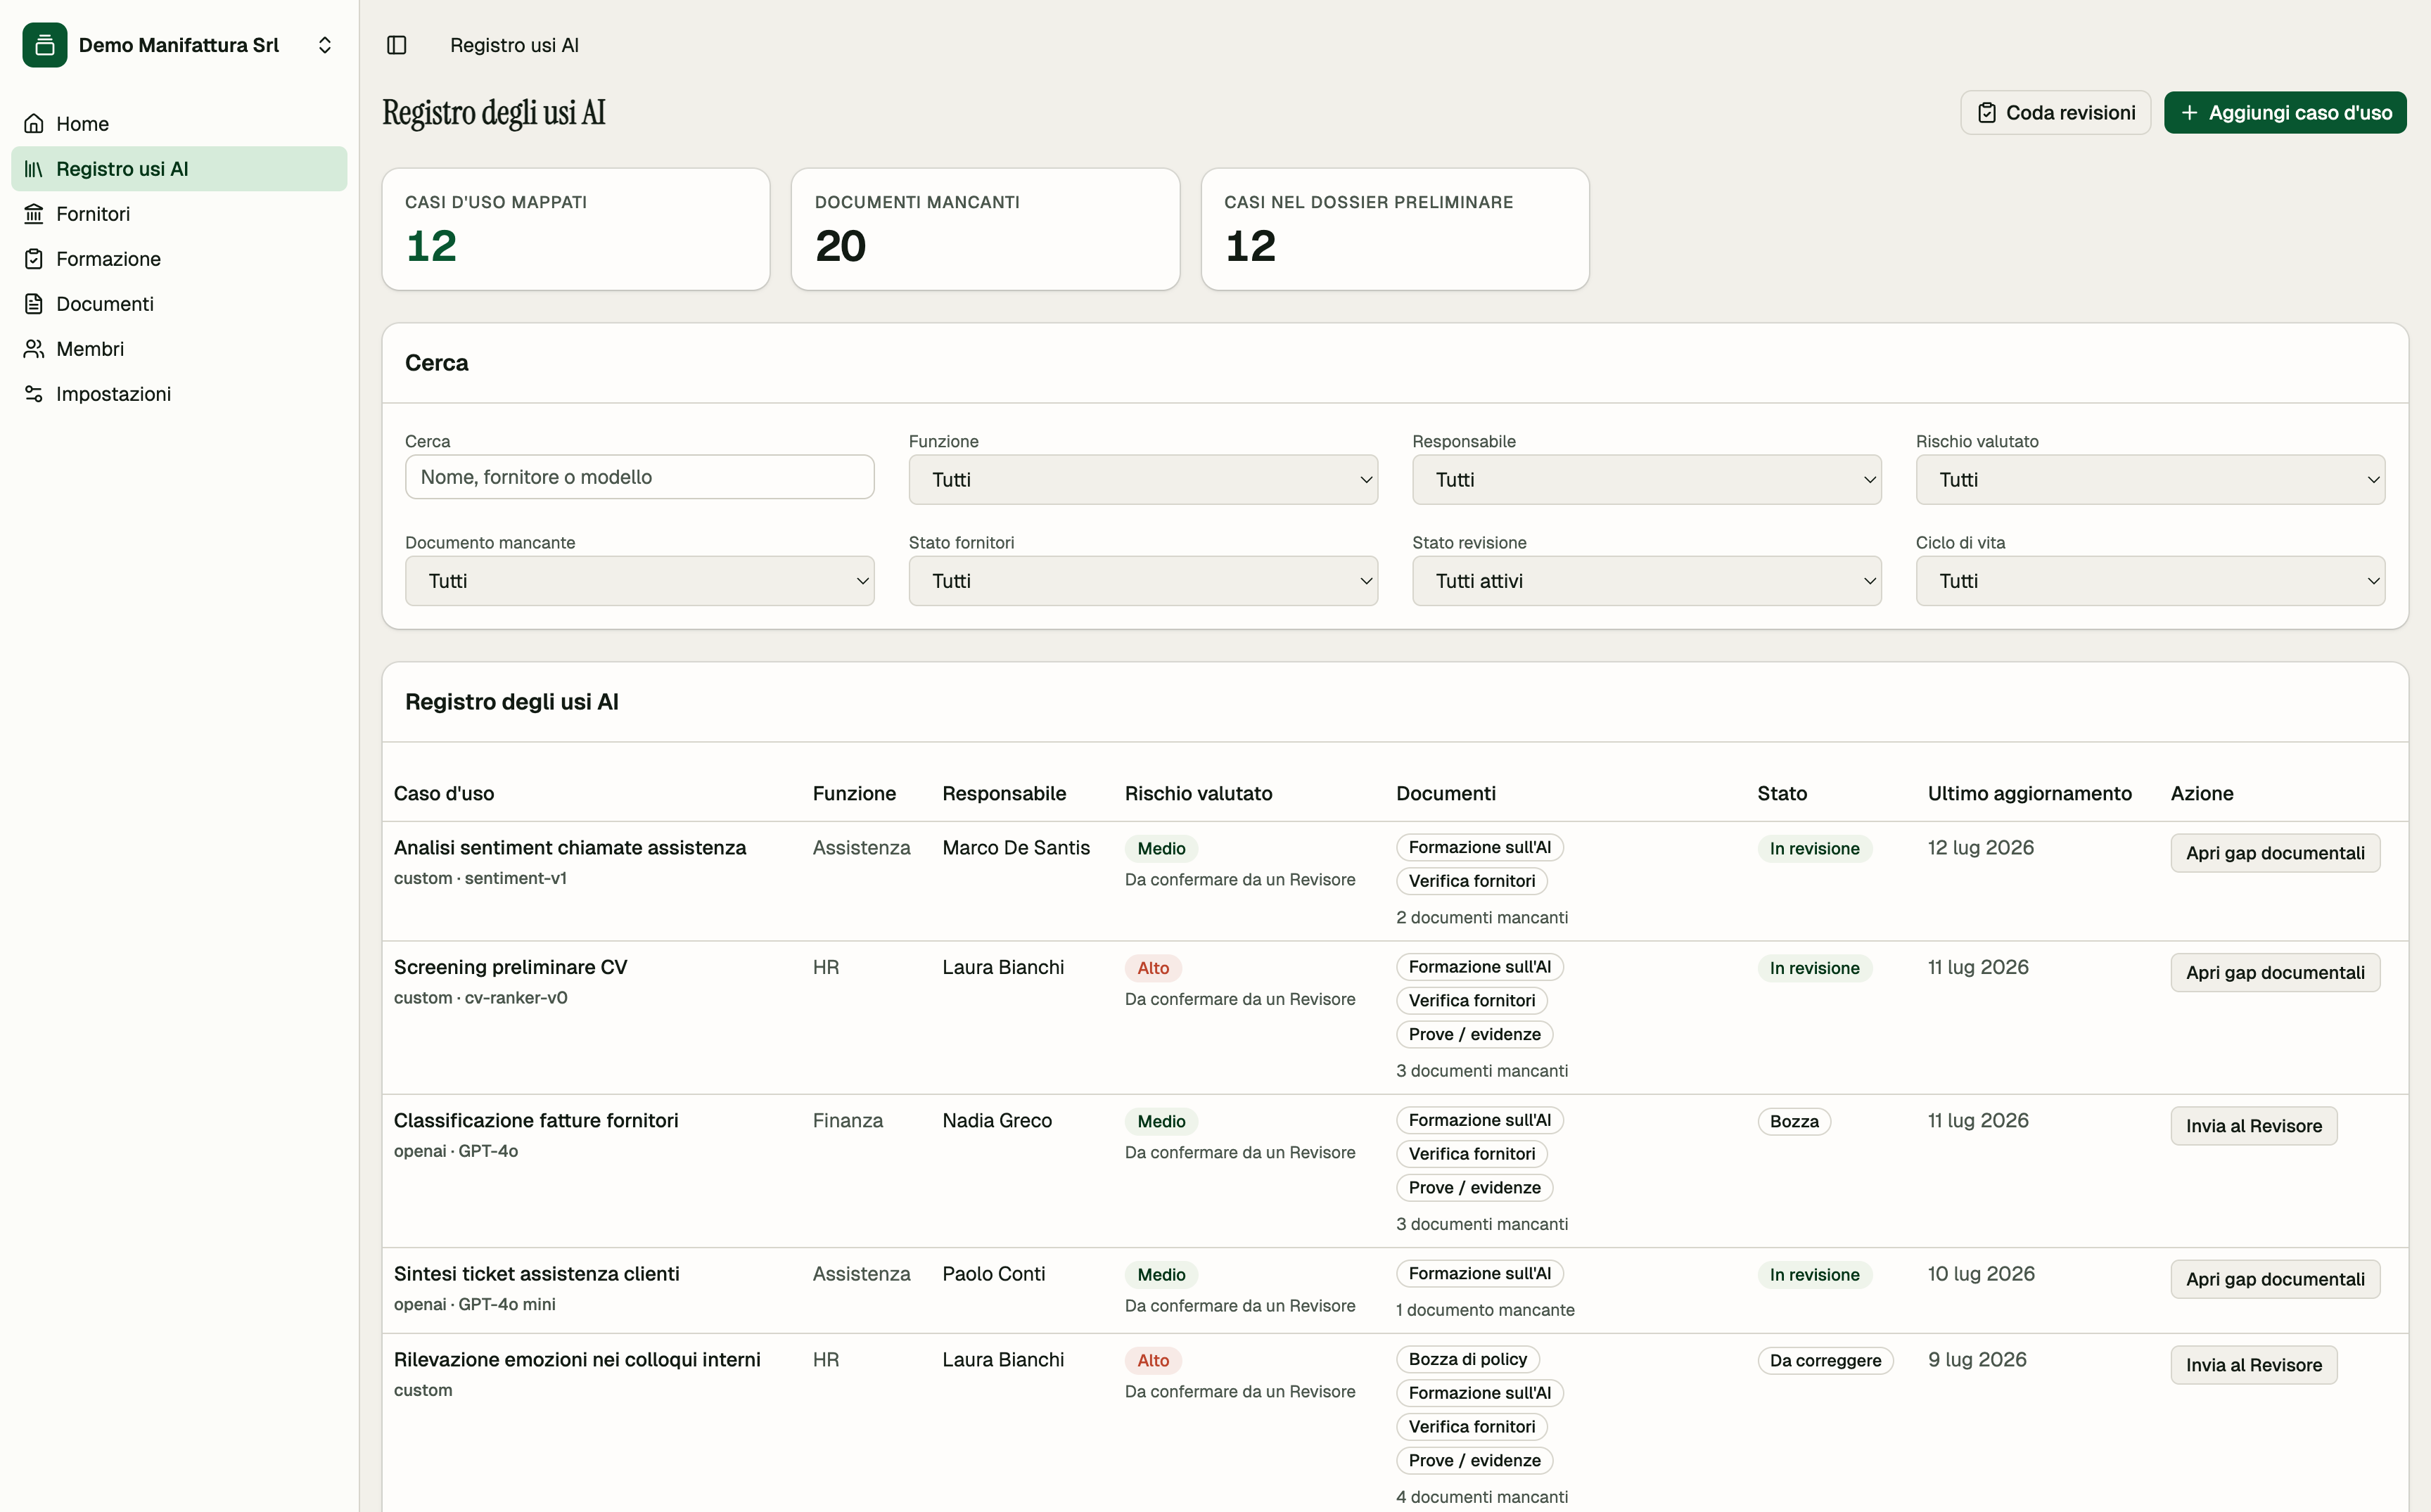Open Screening preliminare CV use case
This screenshot has height=1512, width=2431.
point(511,967)
